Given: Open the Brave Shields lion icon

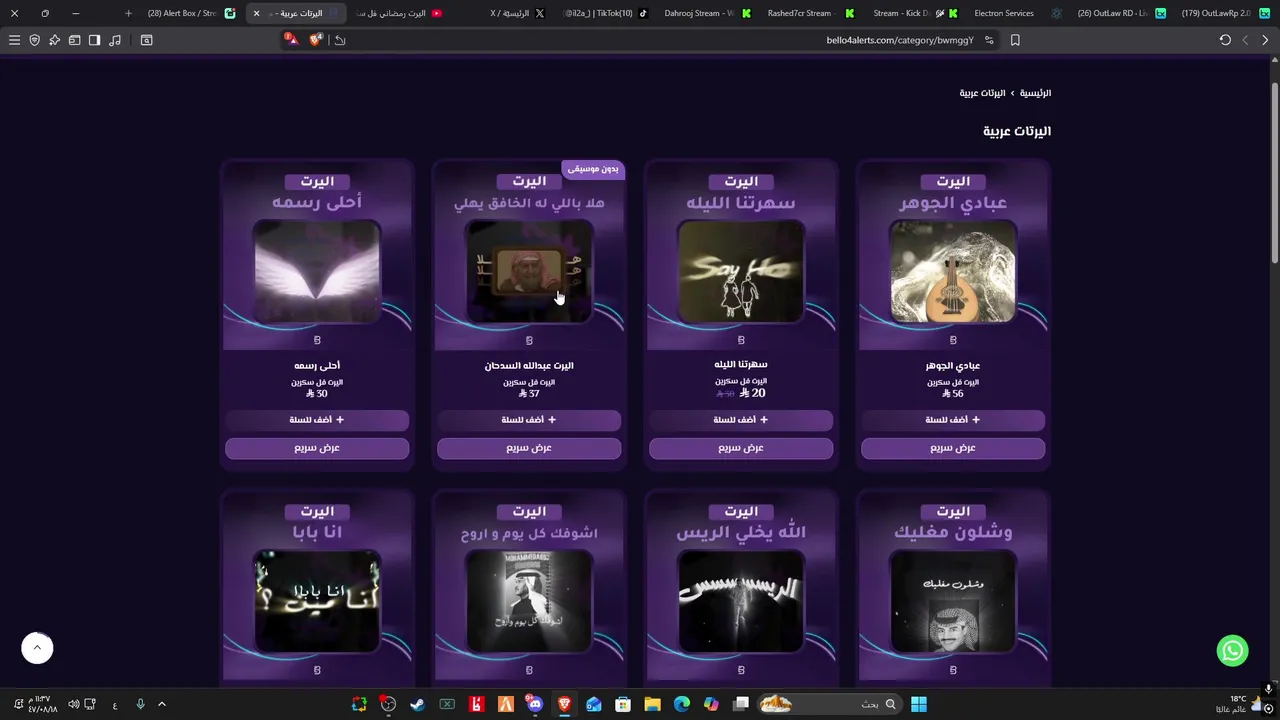Looking at the screenshot, I should [316, 40].
